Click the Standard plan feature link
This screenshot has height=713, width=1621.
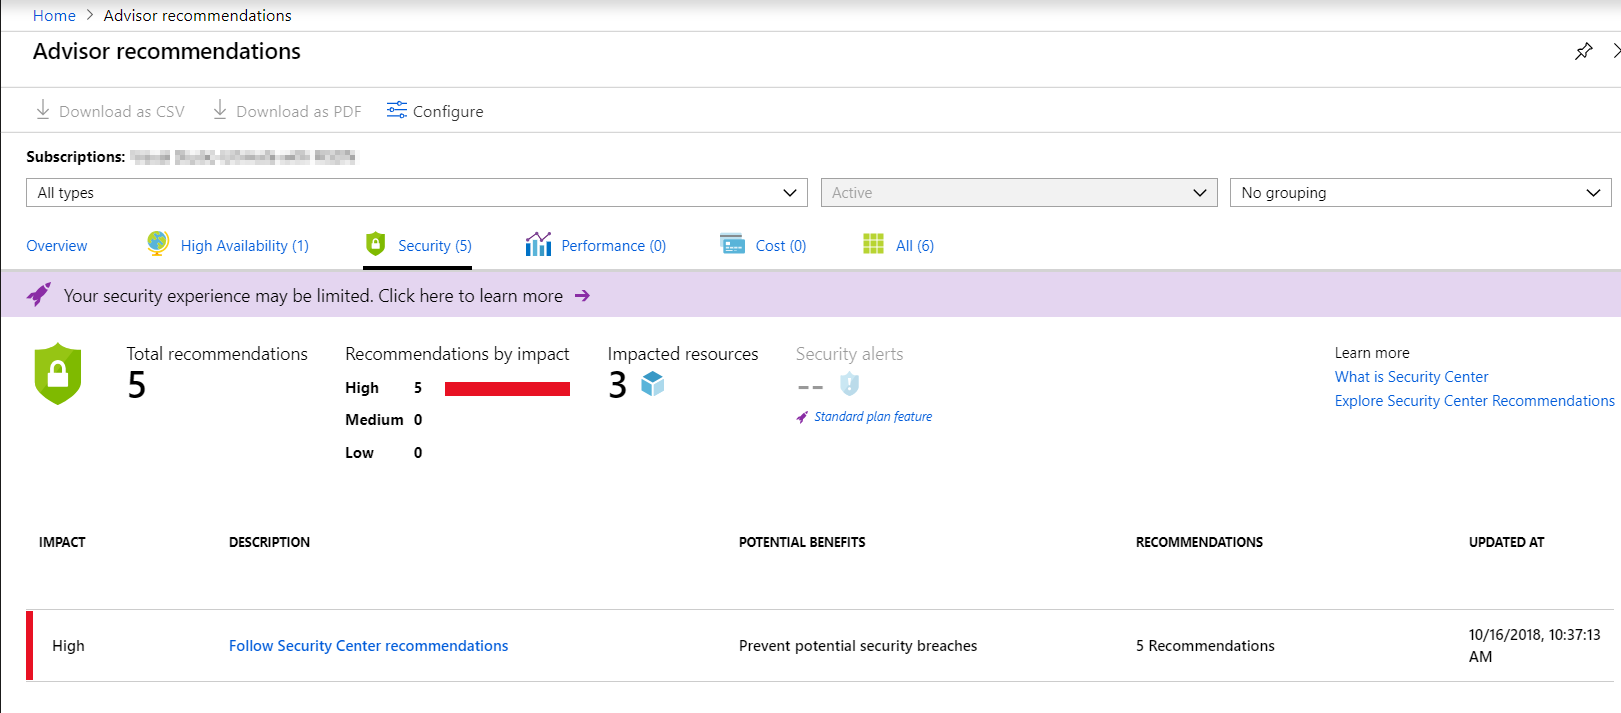873,417
